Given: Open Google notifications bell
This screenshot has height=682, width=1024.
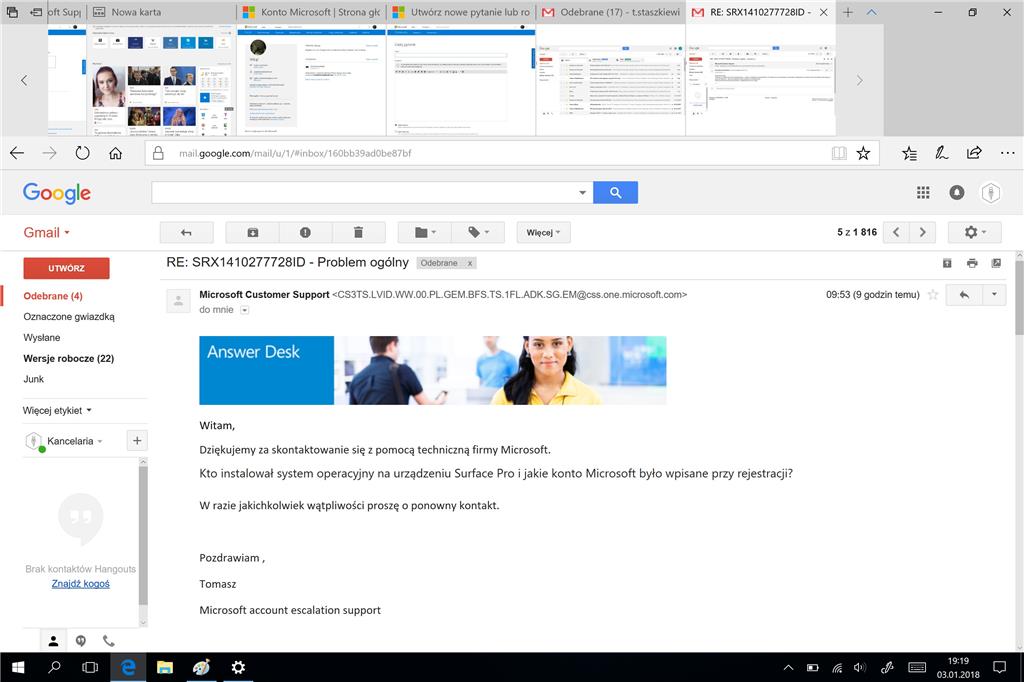Looking at the screenshot, I should 957,193.
